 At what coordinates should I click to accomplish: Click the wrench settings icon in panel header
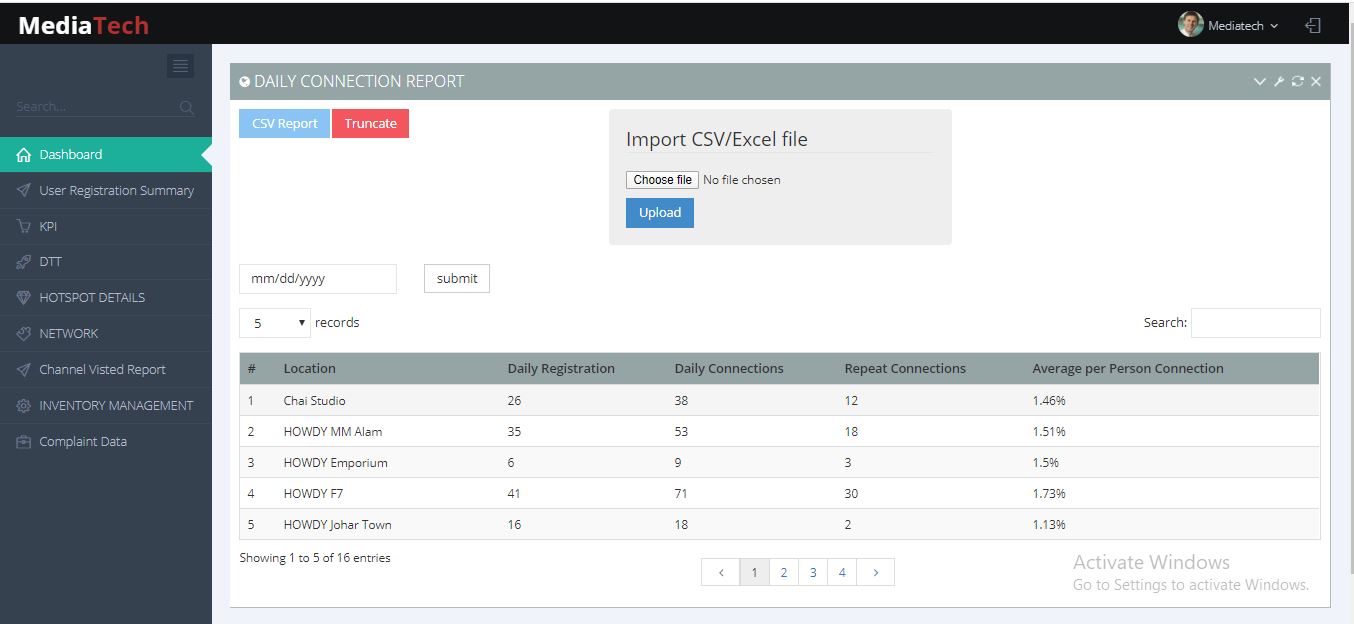[x=1279, y=82]
